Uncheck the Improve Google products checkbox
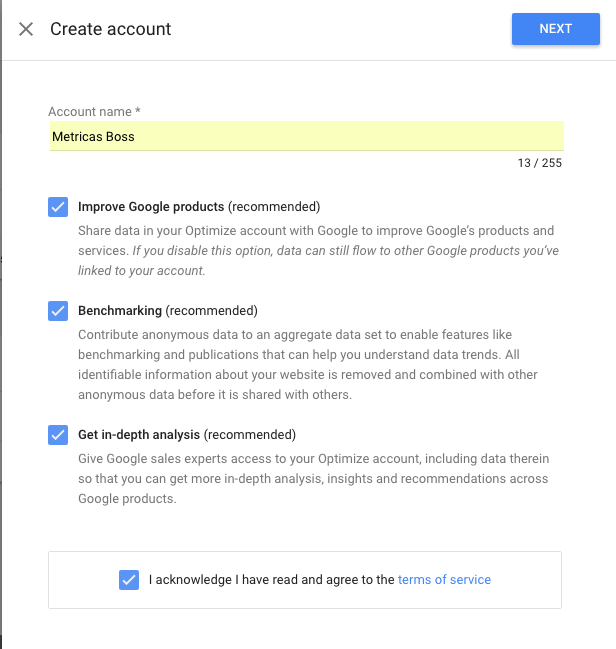 pyautogui.click(x=58, y=207)
